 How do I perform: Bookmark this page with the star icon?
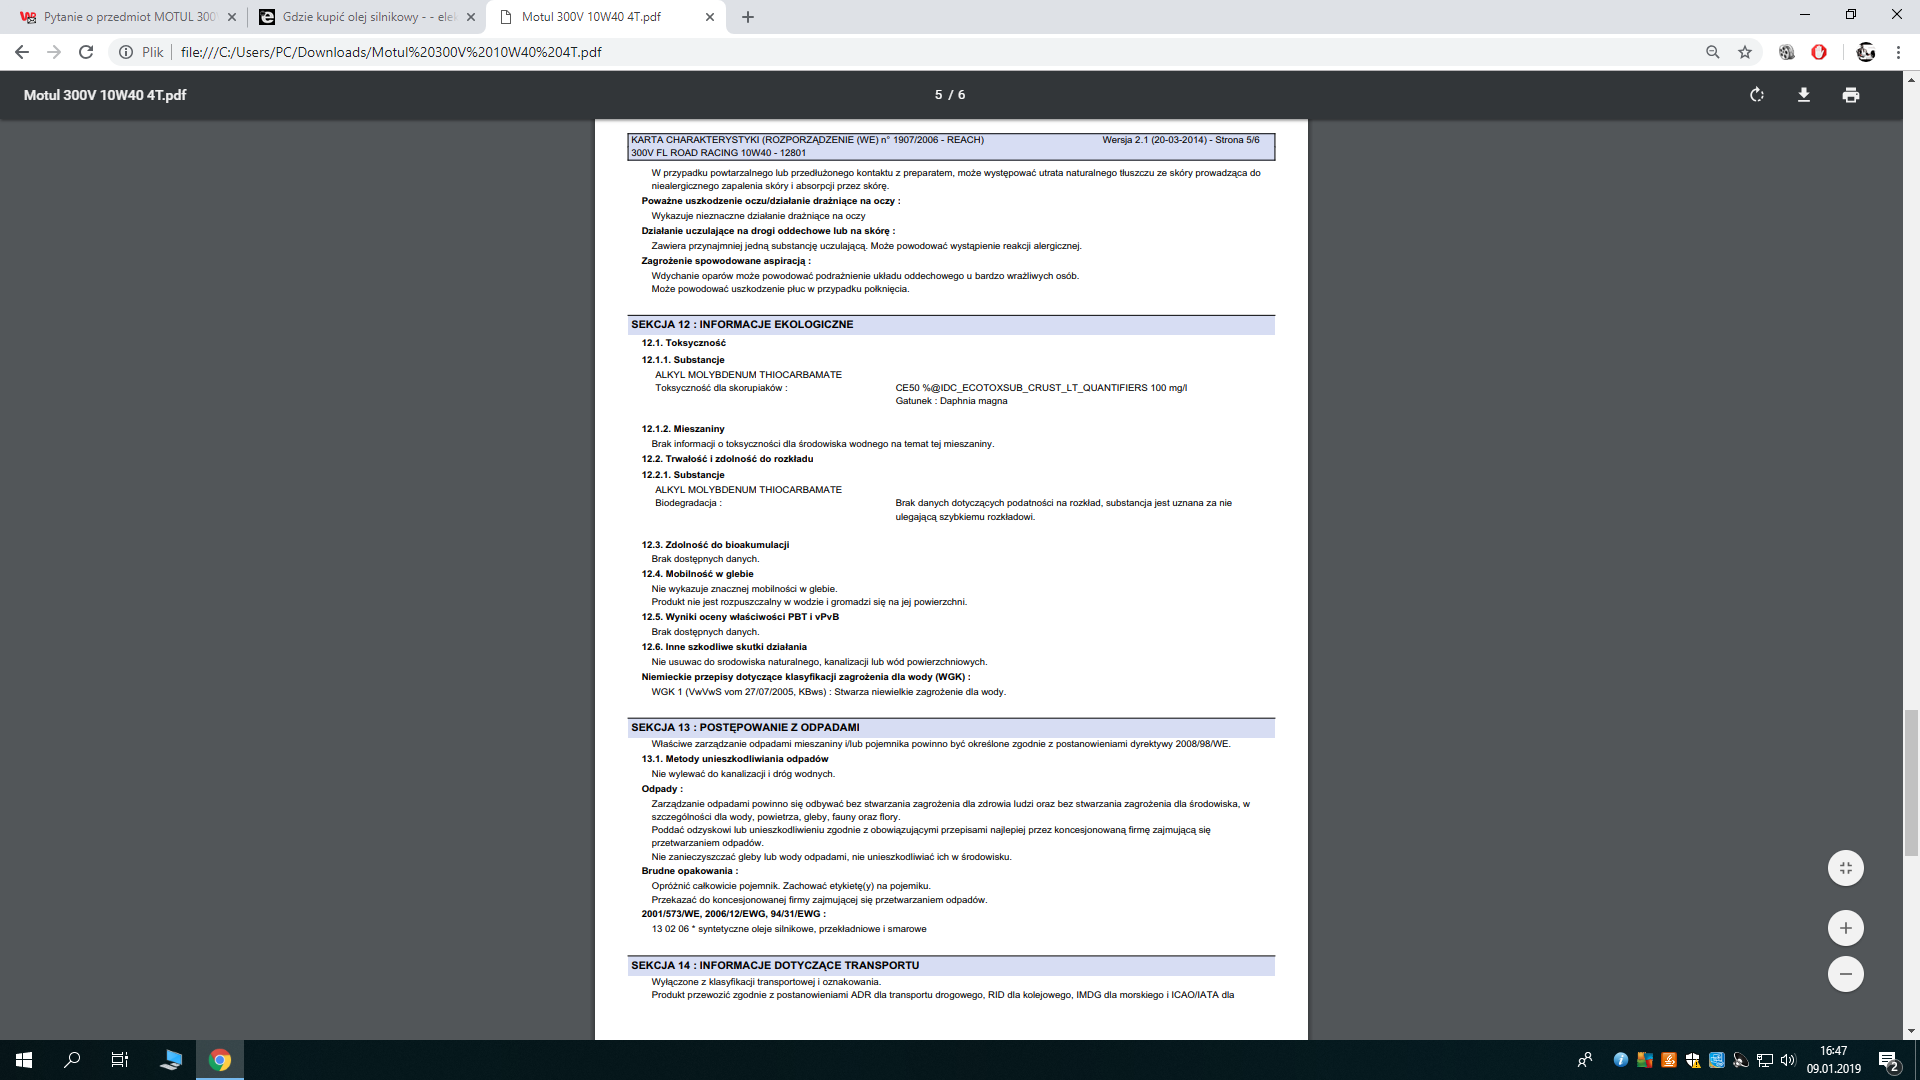click(1745, 52)
